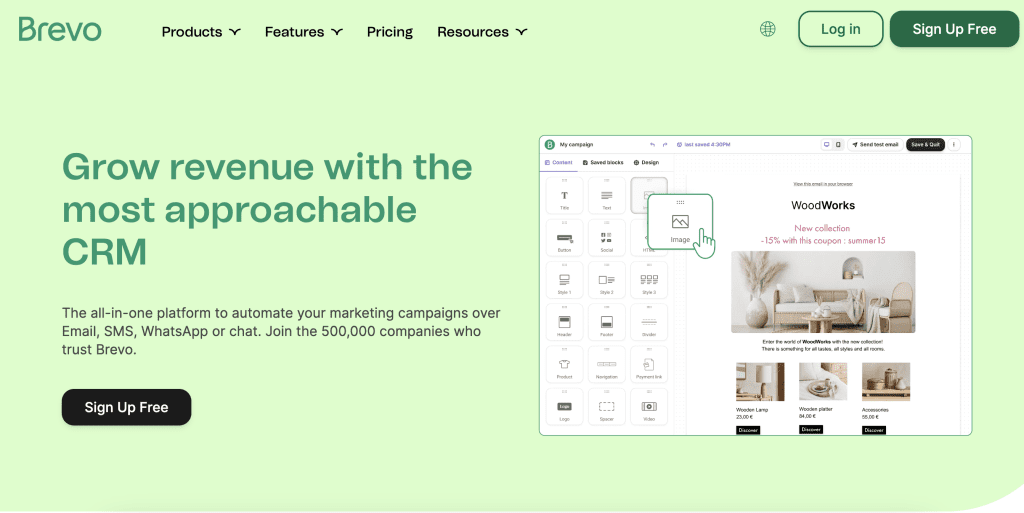Screen dimensions: 1024x513
Task: Open the three-dot more options menu
Action: 954,145
